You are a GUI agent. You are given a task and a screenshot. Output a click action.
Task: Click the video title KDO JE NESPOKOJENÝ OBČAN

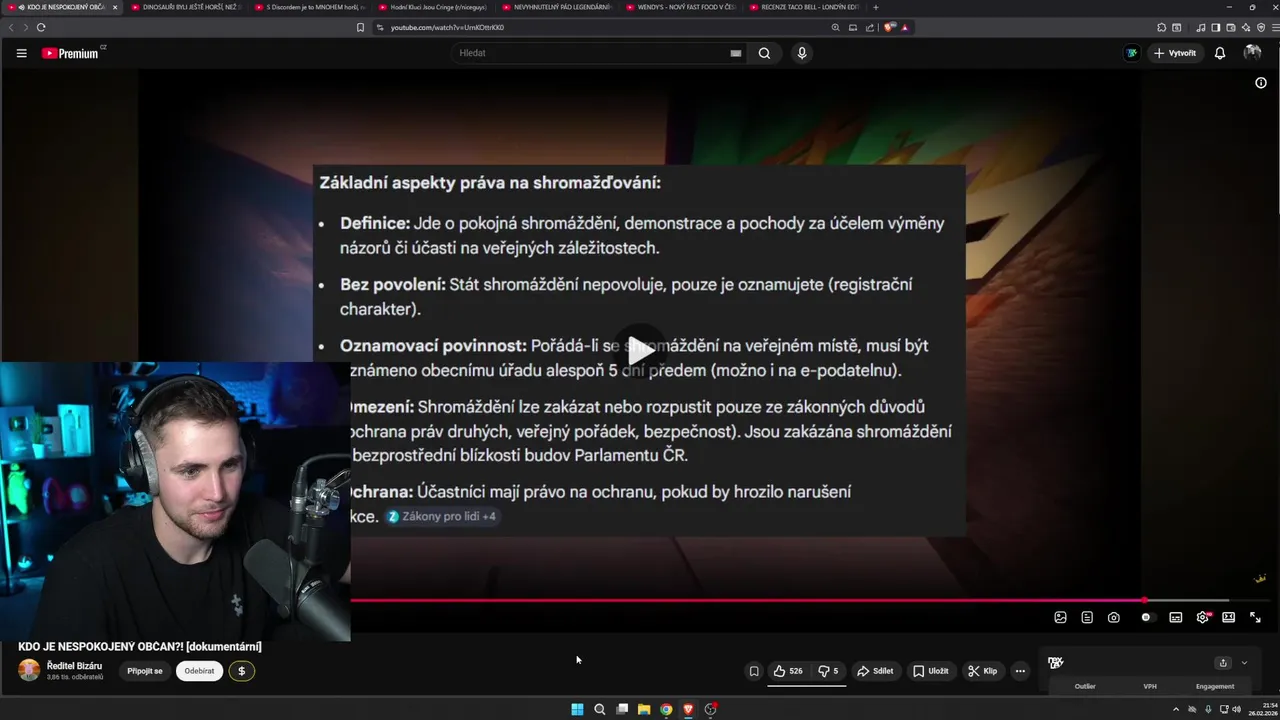pyautogui.click(x=140, y=647)
